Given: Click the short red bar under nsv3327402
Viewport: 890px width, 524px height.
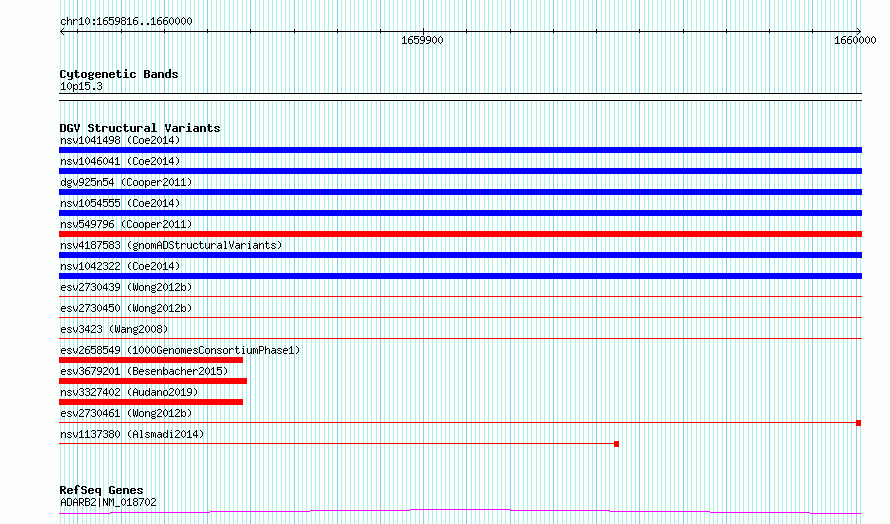Looking at the screenshot, I should (151, 402).
